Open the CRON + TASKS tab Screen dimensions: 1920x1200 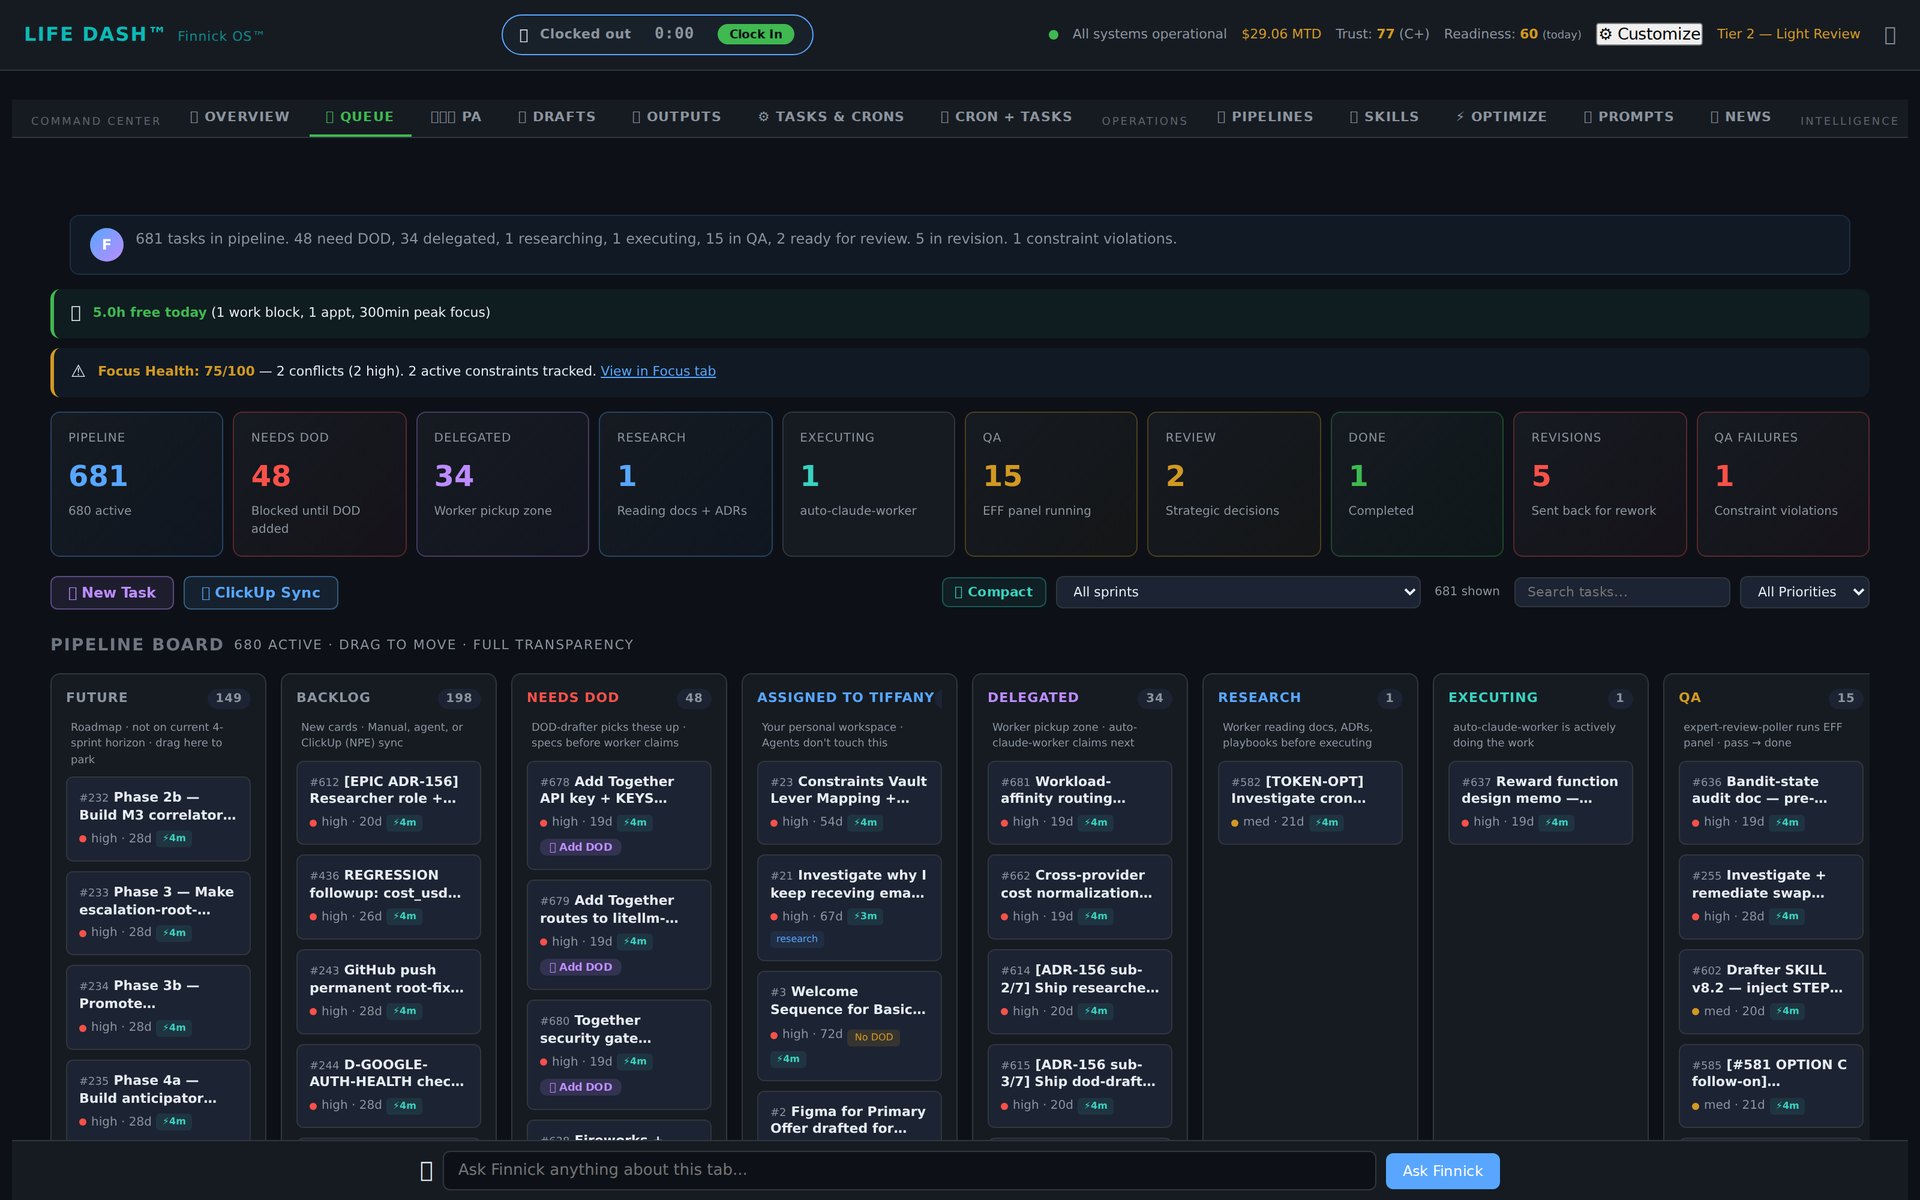1006,117
